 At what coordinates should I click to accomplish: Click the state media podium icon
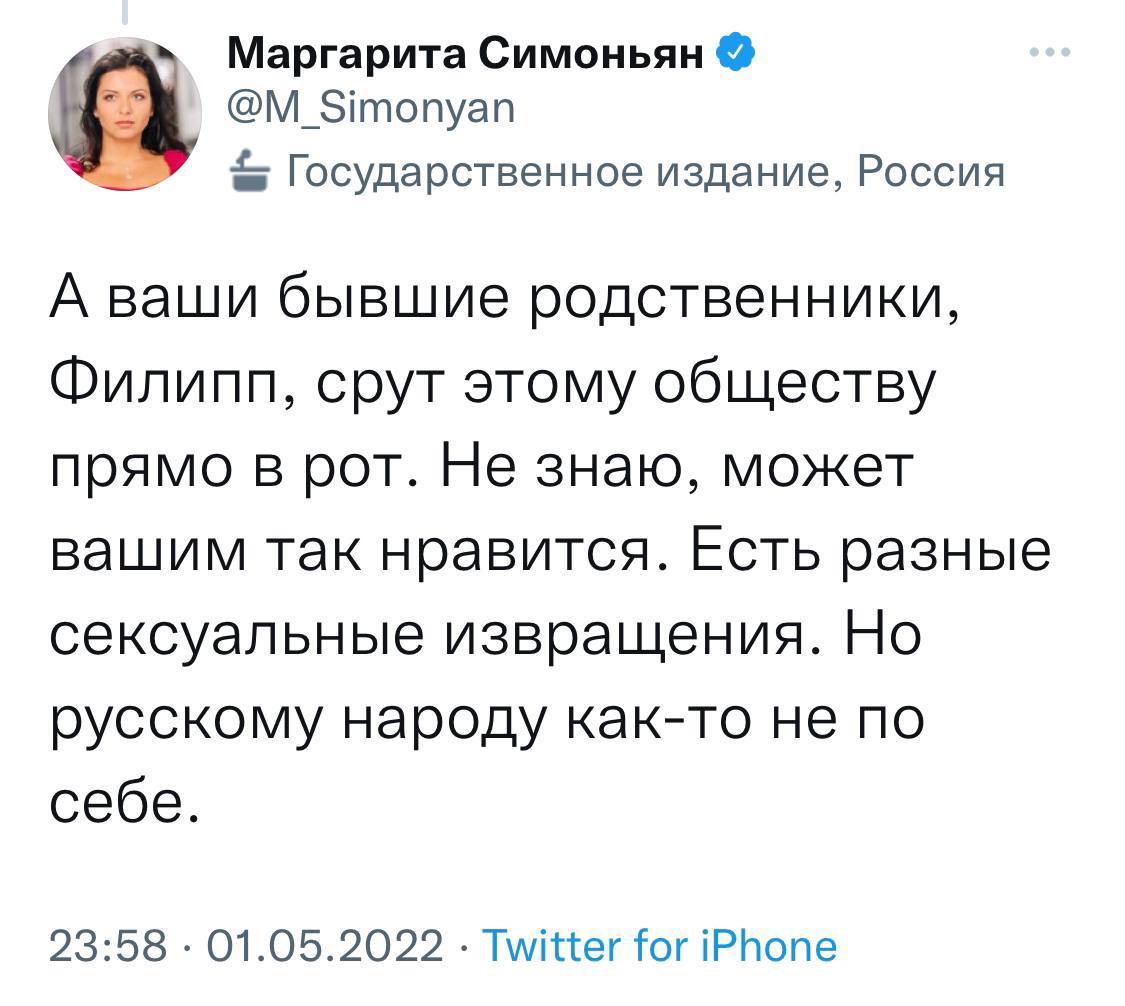click(x=250, y=171)
